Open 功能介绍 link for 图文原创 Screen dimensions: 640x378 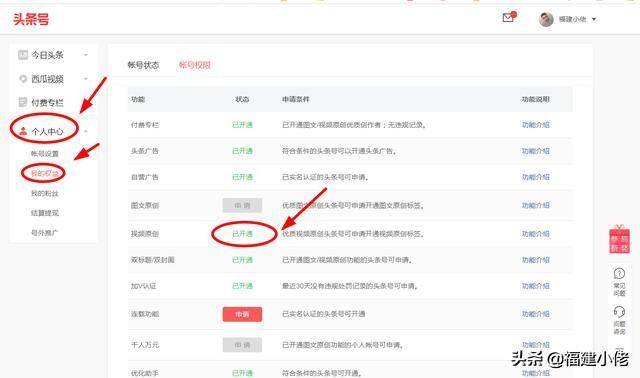click(x=536, y=205)
